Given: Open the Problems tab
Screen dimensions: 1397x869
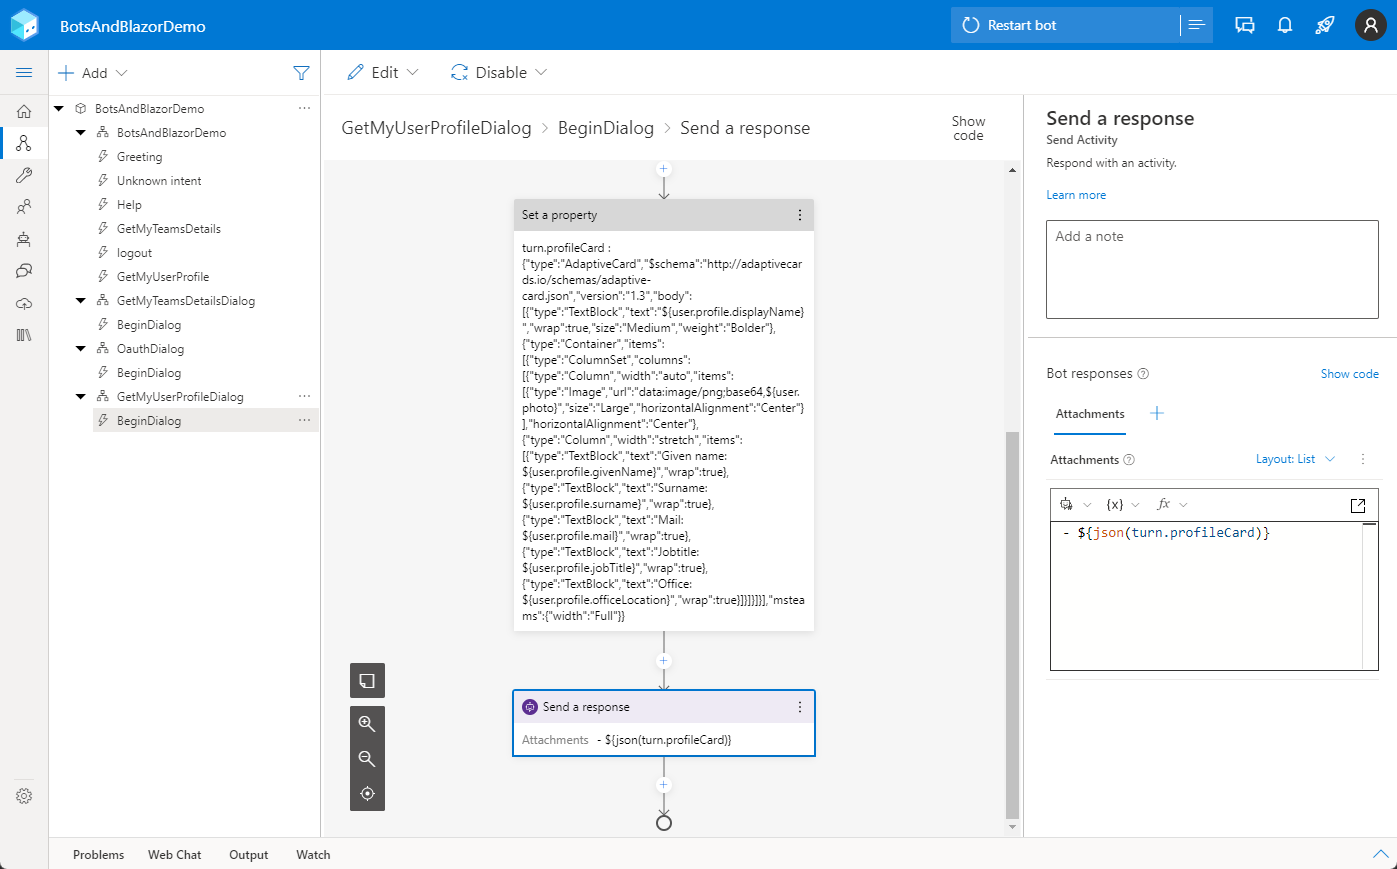Looking at the screenshot, I should [x=99, y=855].
